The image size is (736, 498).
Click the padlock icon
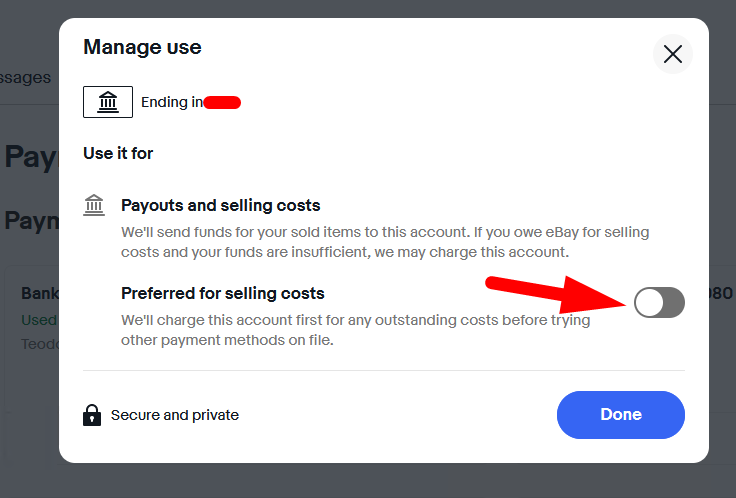[x=92, y=415]
